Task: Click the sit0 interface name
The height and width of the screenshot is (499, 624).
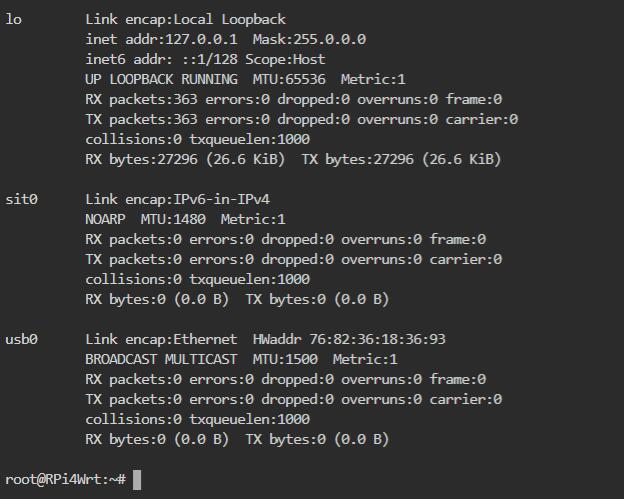Action: click(x=21, y=199)
